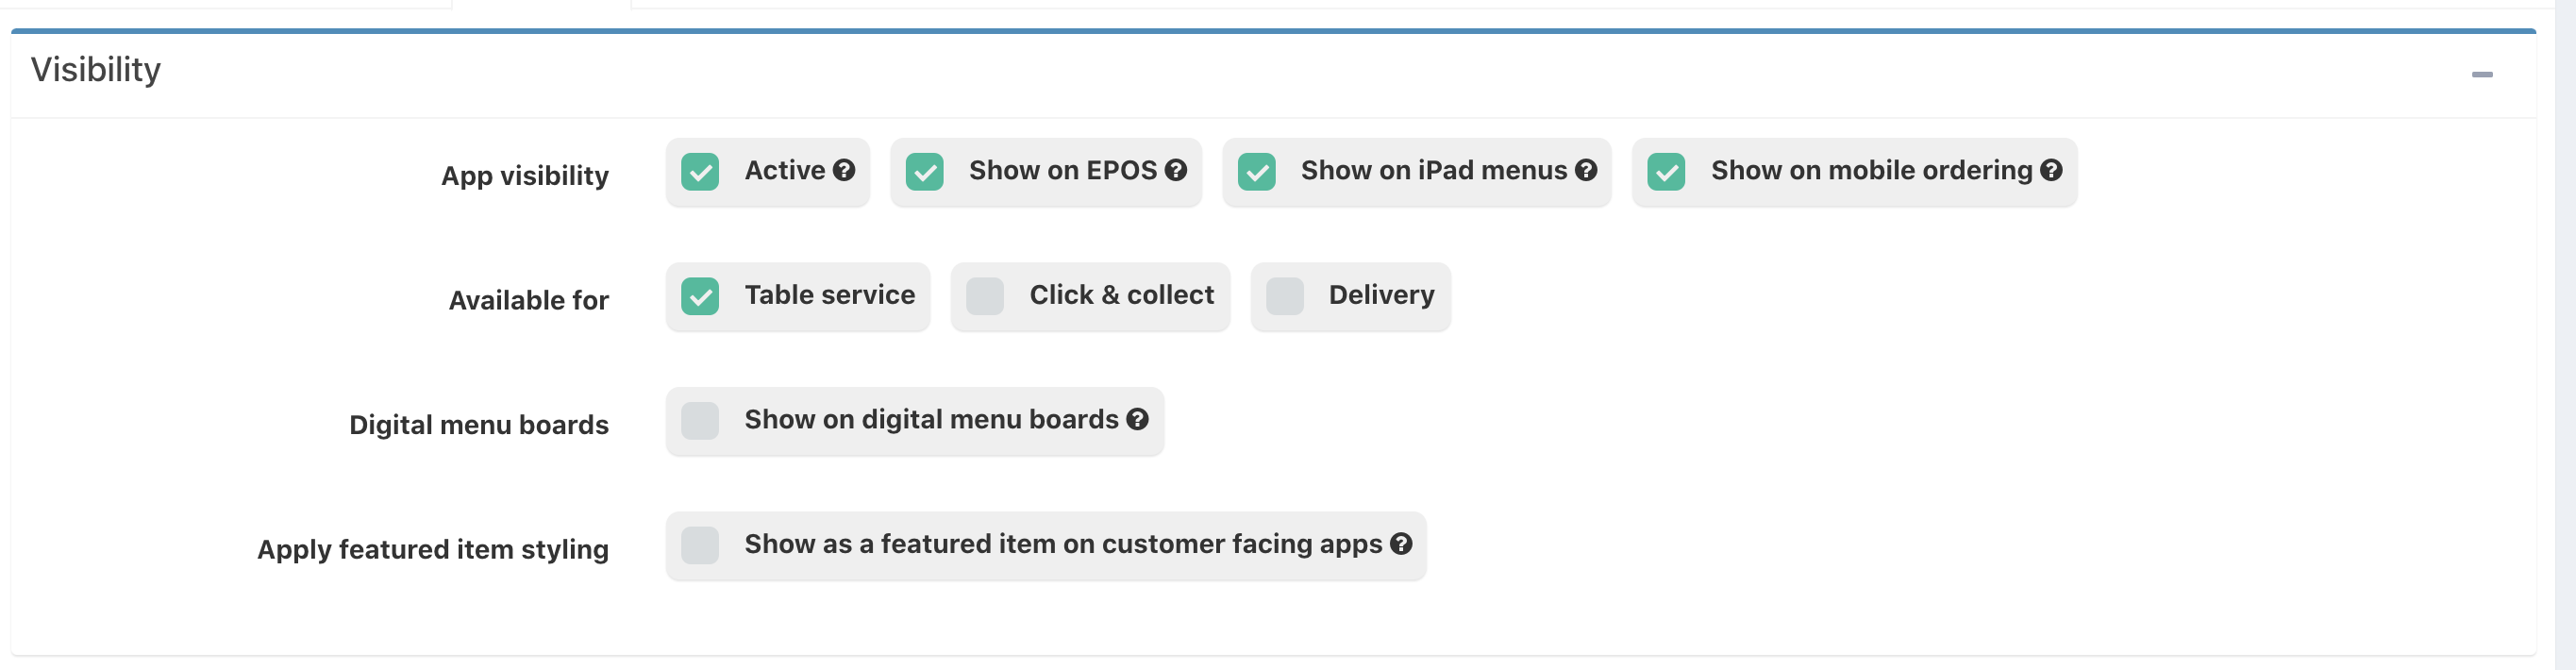
Task: Click the Available for row label
Action: [x=529, y=301]
